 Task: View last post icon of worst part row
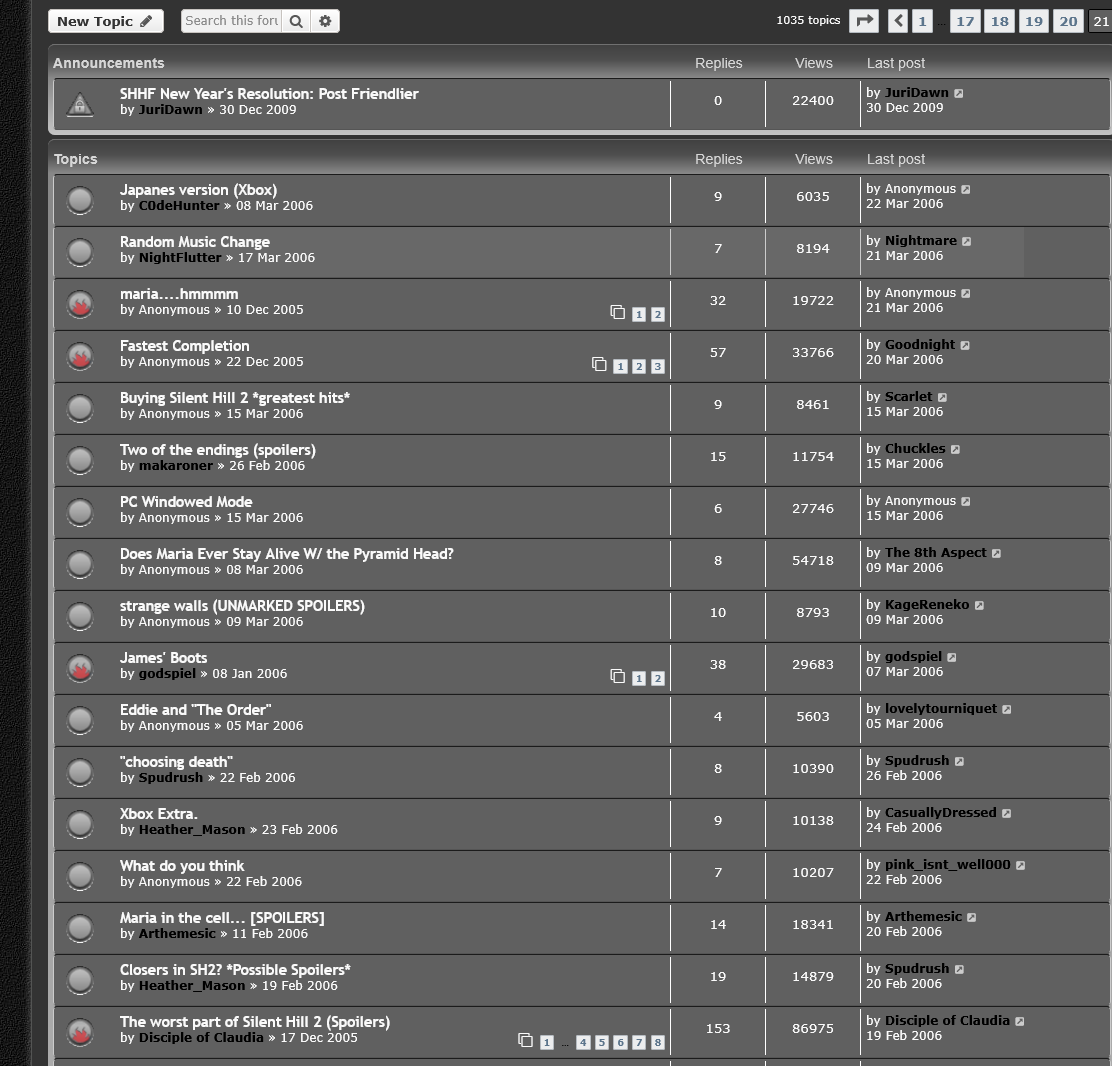tap(1020, 1021)
